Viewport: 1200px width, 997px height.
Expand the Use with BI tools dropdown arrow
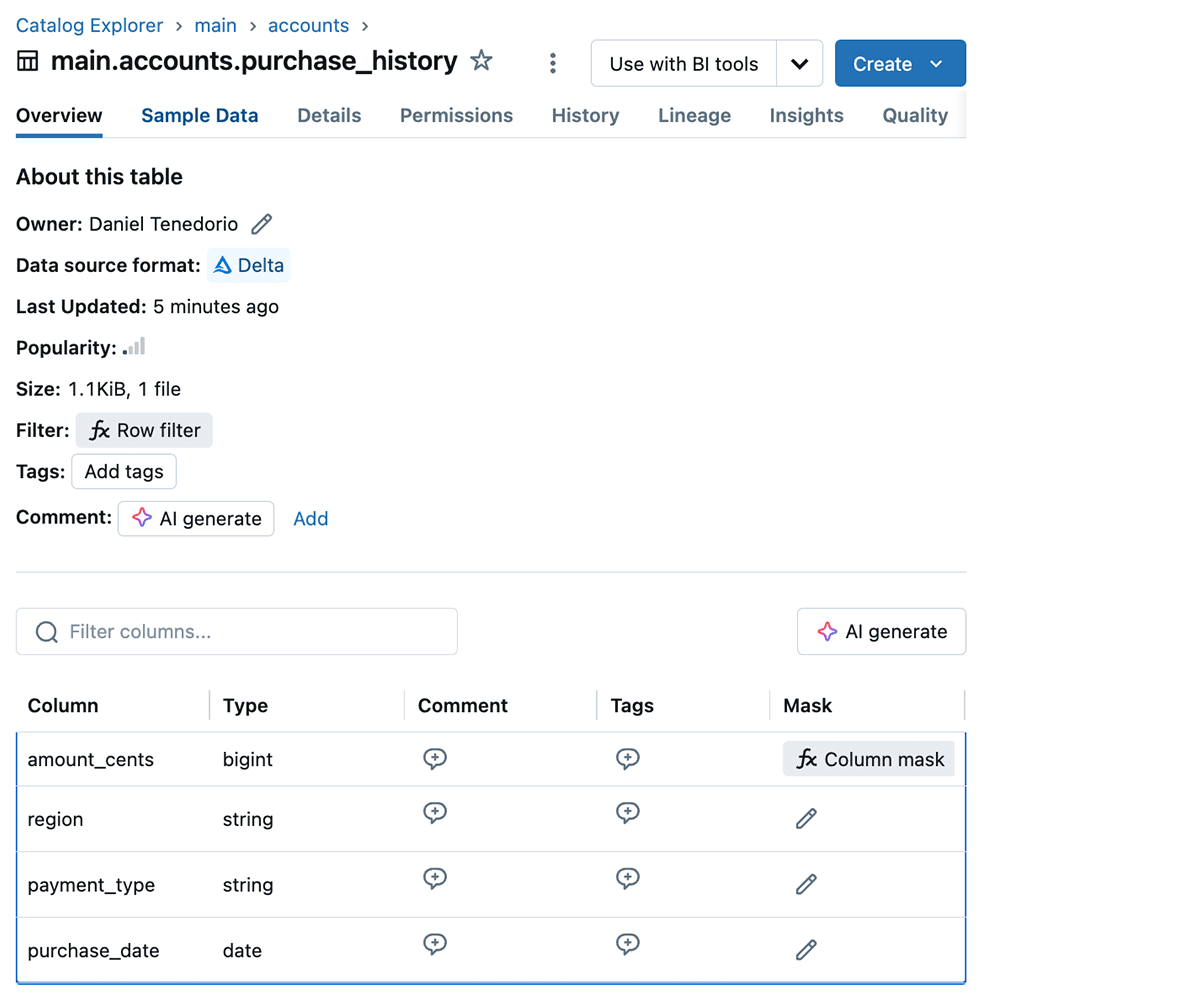pyautogui.click(x=799, y=62)
